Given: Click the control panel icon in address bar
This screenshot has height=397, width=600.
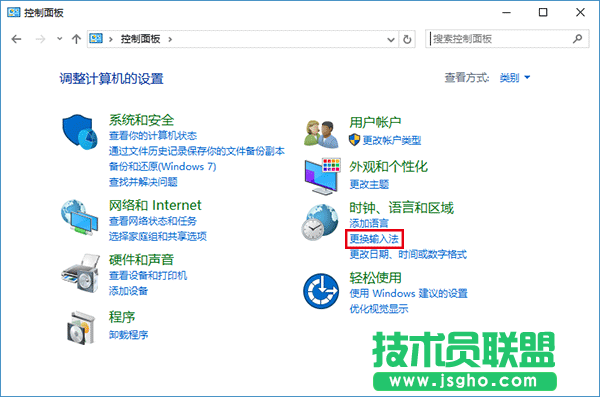Looking at the screenshot, I should [96, 39].
